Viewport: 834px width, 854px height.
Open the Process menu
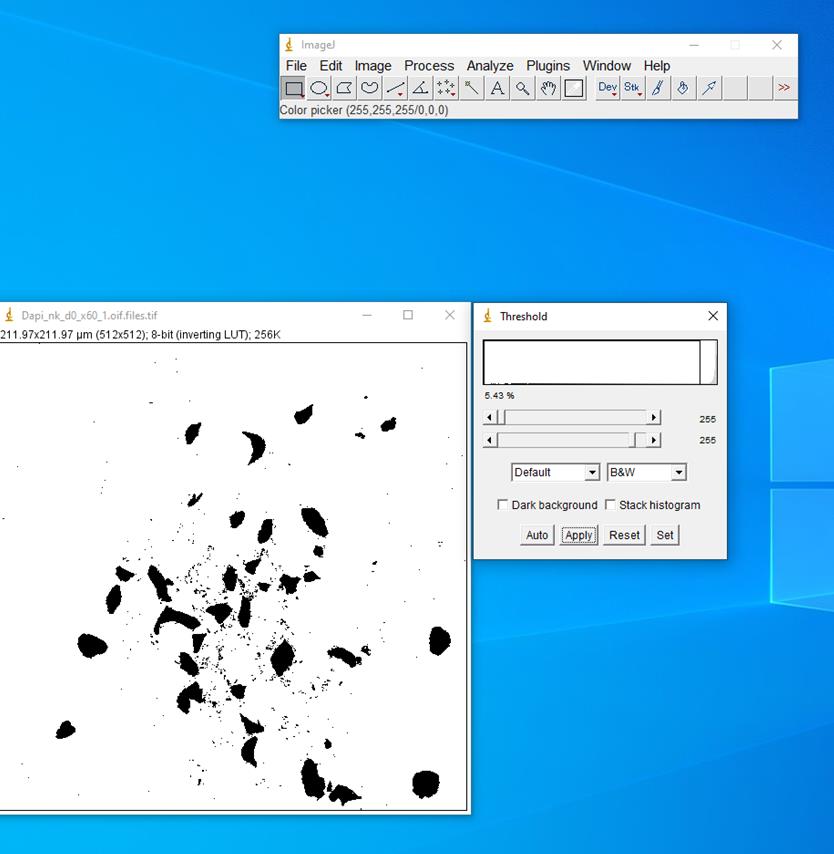click(429, 65)
